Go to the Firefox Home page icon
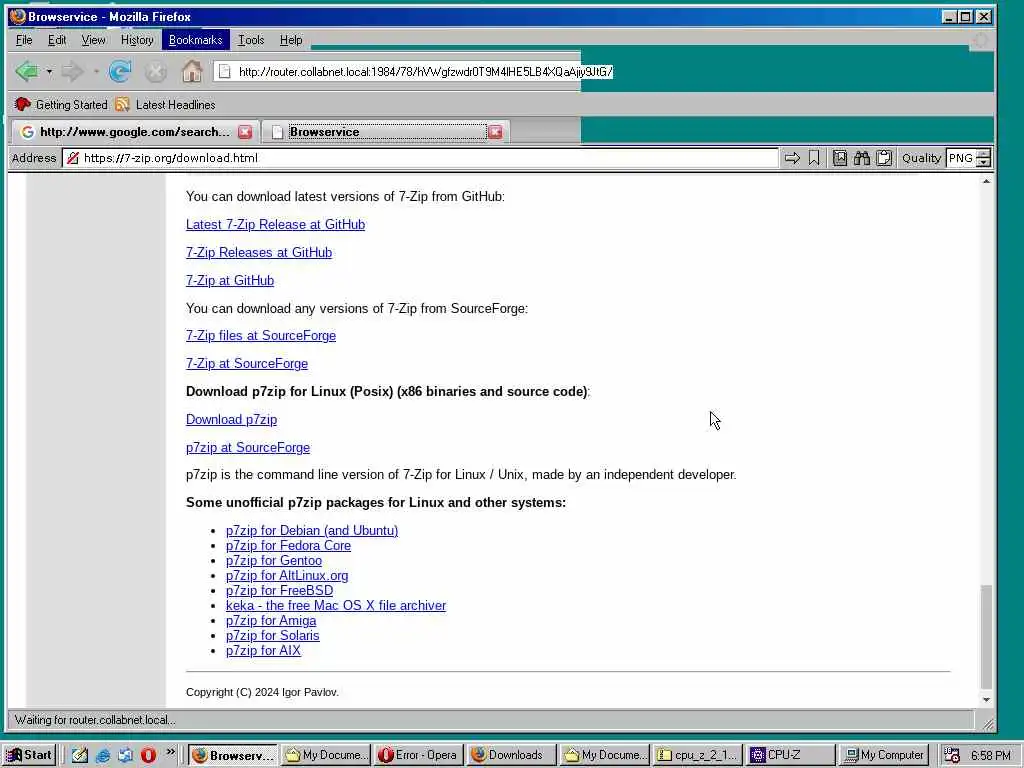 coord(191,71)
